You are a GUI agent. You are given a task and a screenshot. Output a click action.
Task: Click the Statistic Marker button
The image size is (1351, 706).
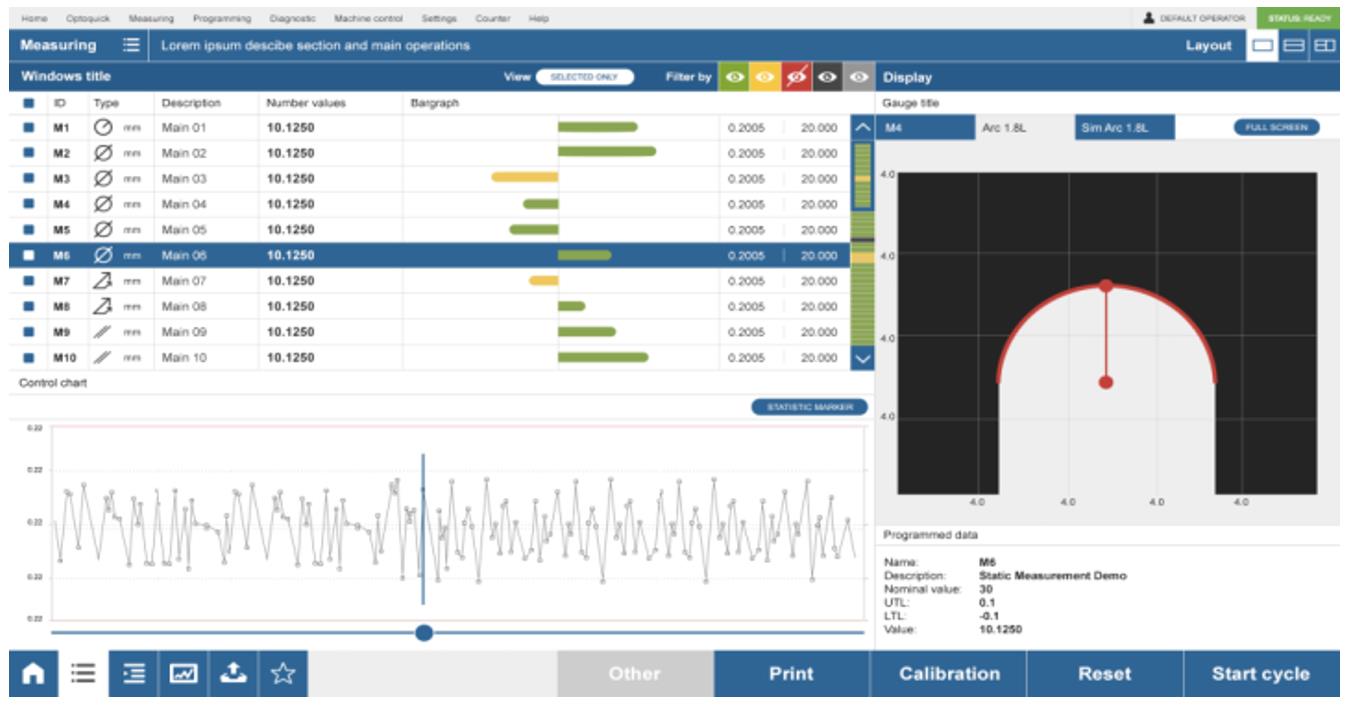809,407
